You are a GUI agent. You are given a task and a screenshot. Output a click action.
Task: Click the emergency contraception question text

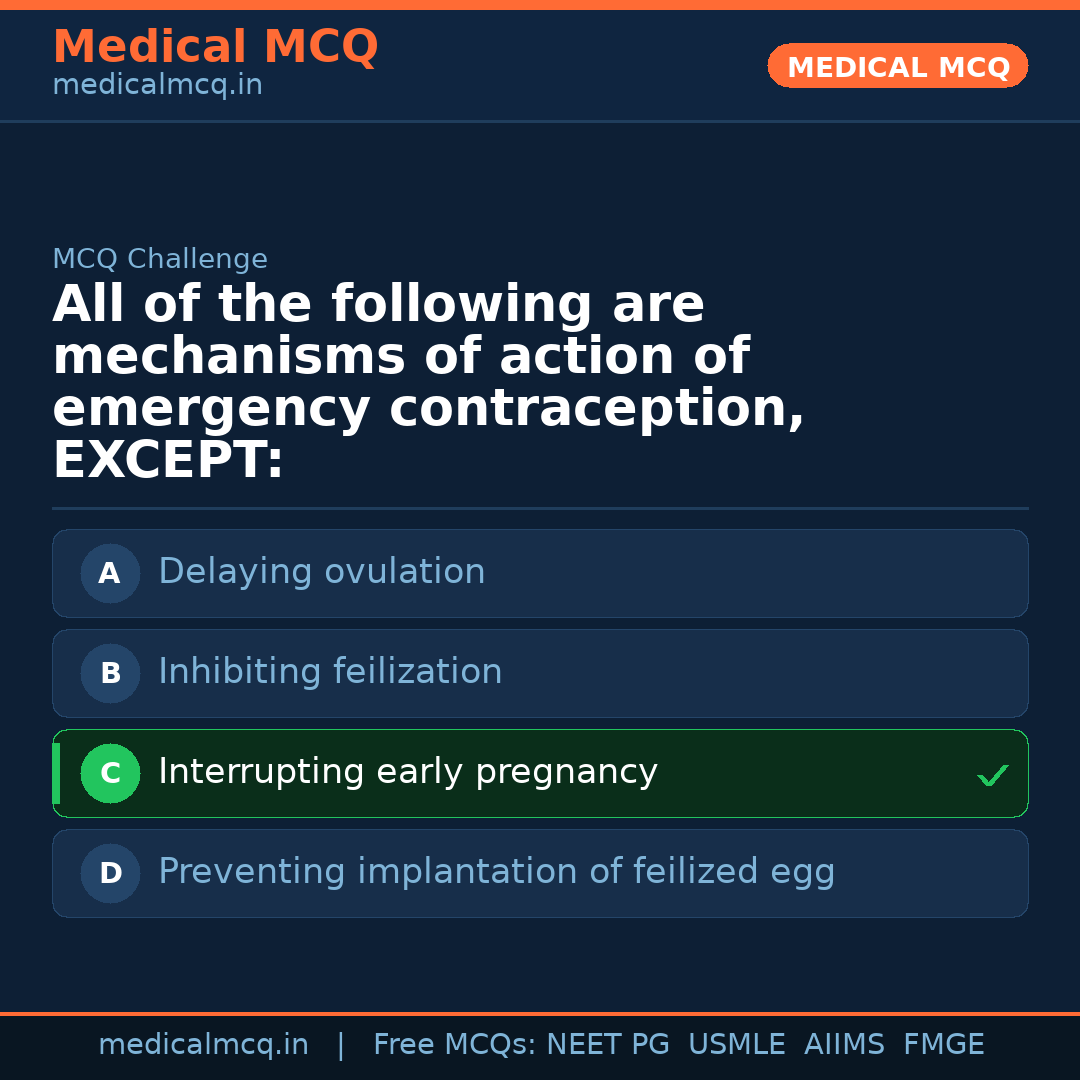[x=428, y=383]
